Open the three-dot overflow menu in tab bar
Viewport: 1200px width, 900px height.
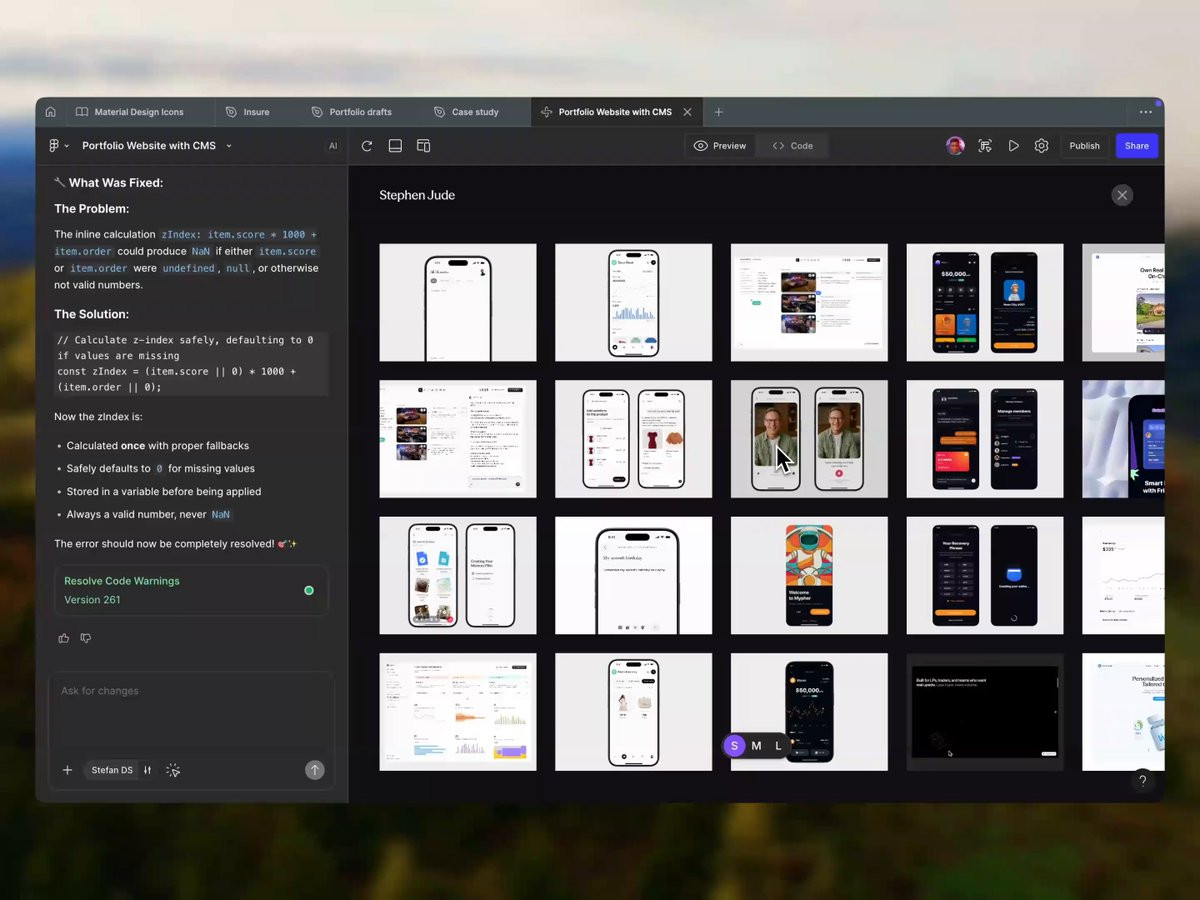pyautogui.click(x=1146, y=112)
